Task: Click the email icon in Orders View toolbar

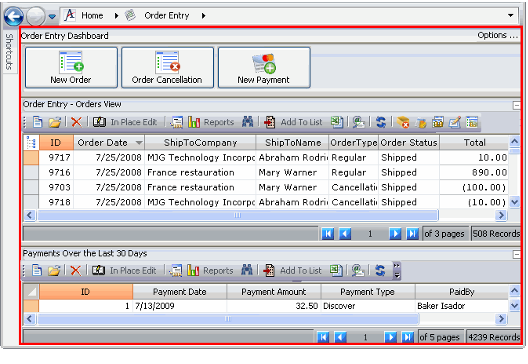Action: point(358,122)
